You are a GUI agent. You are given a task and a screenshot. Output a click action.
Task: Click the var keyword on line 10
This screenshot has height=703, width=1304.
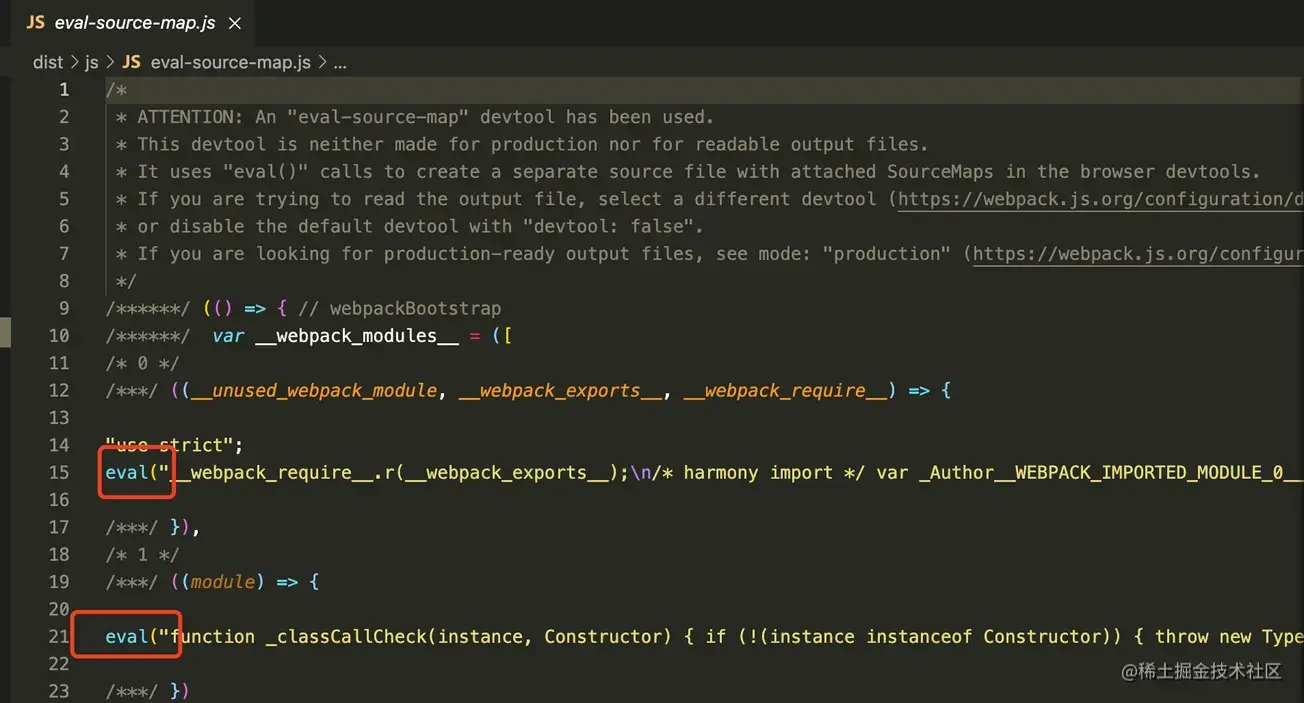click(228, 336)
